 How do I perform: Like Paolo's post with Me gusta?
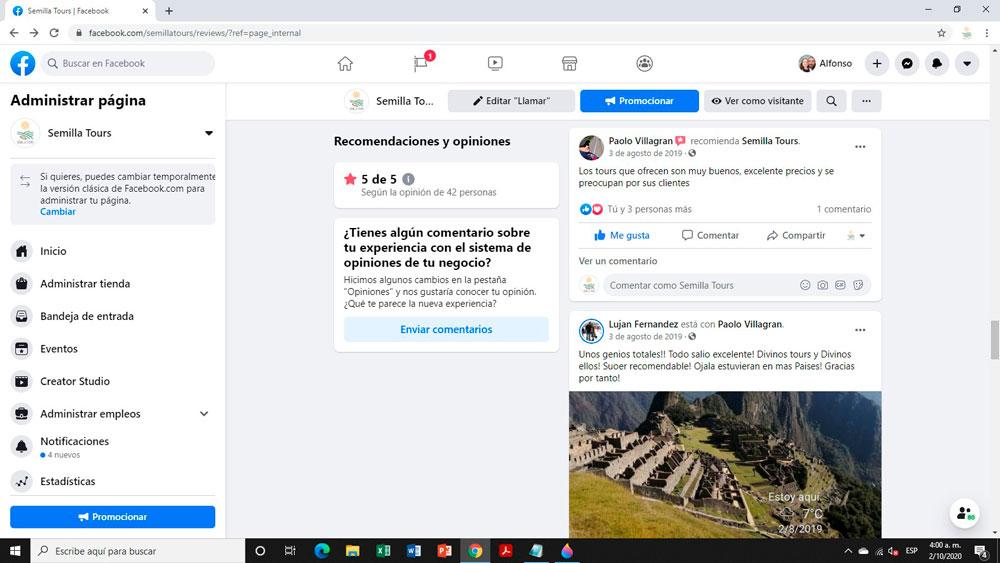pos(622,235)
